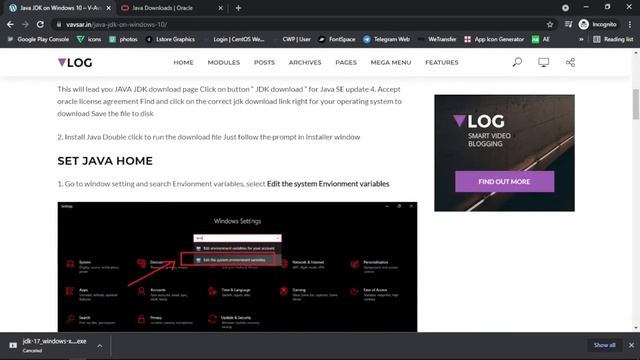Viewport: 640px width, 360px height.
Task: Click the monitor icon in site header
Action: click(x=543, y=62)
